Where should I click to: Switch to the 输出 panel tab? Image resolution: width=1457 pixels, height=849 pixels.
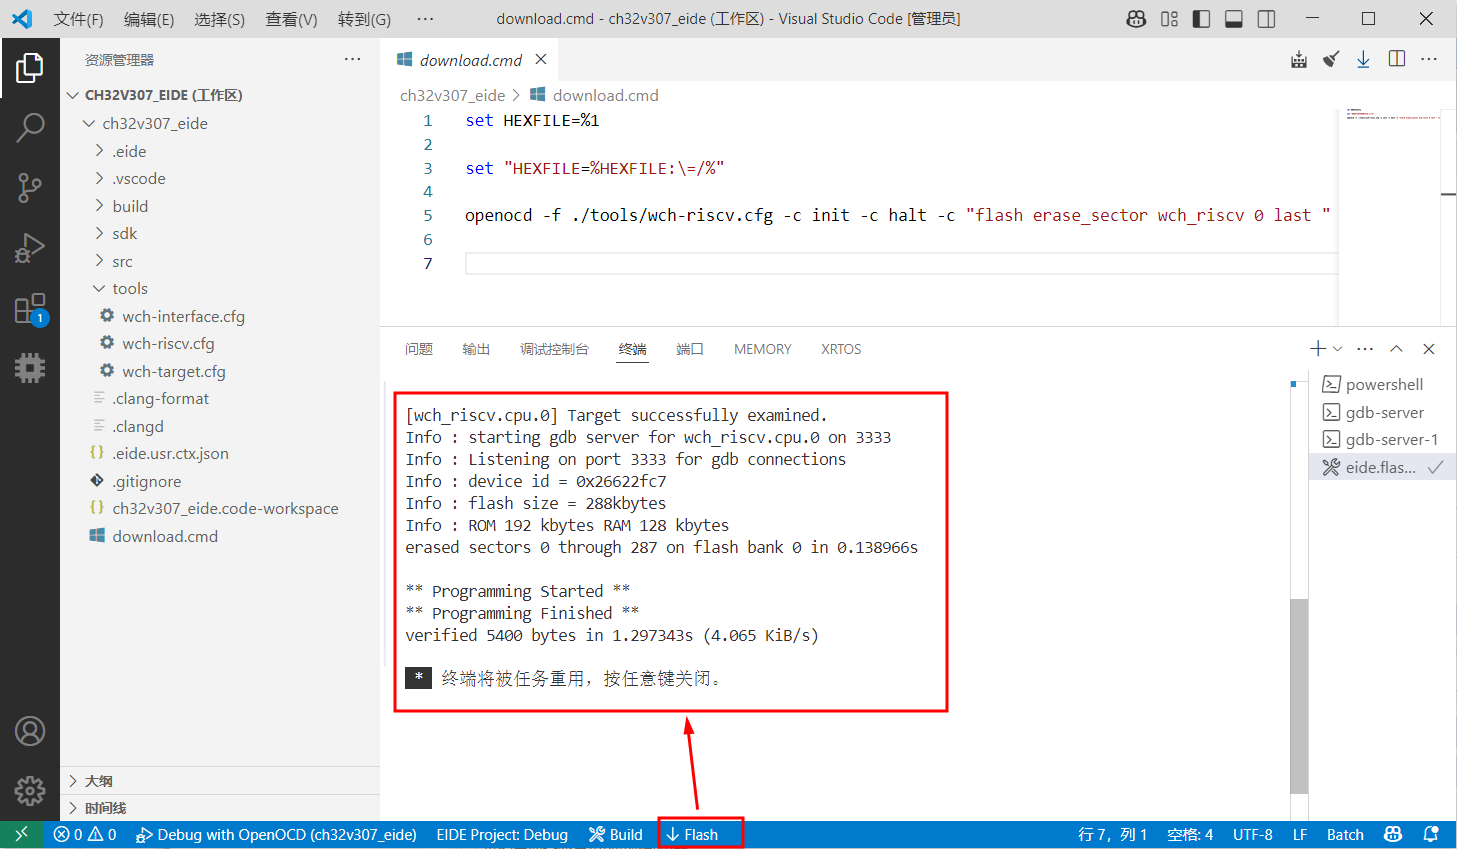476,349
